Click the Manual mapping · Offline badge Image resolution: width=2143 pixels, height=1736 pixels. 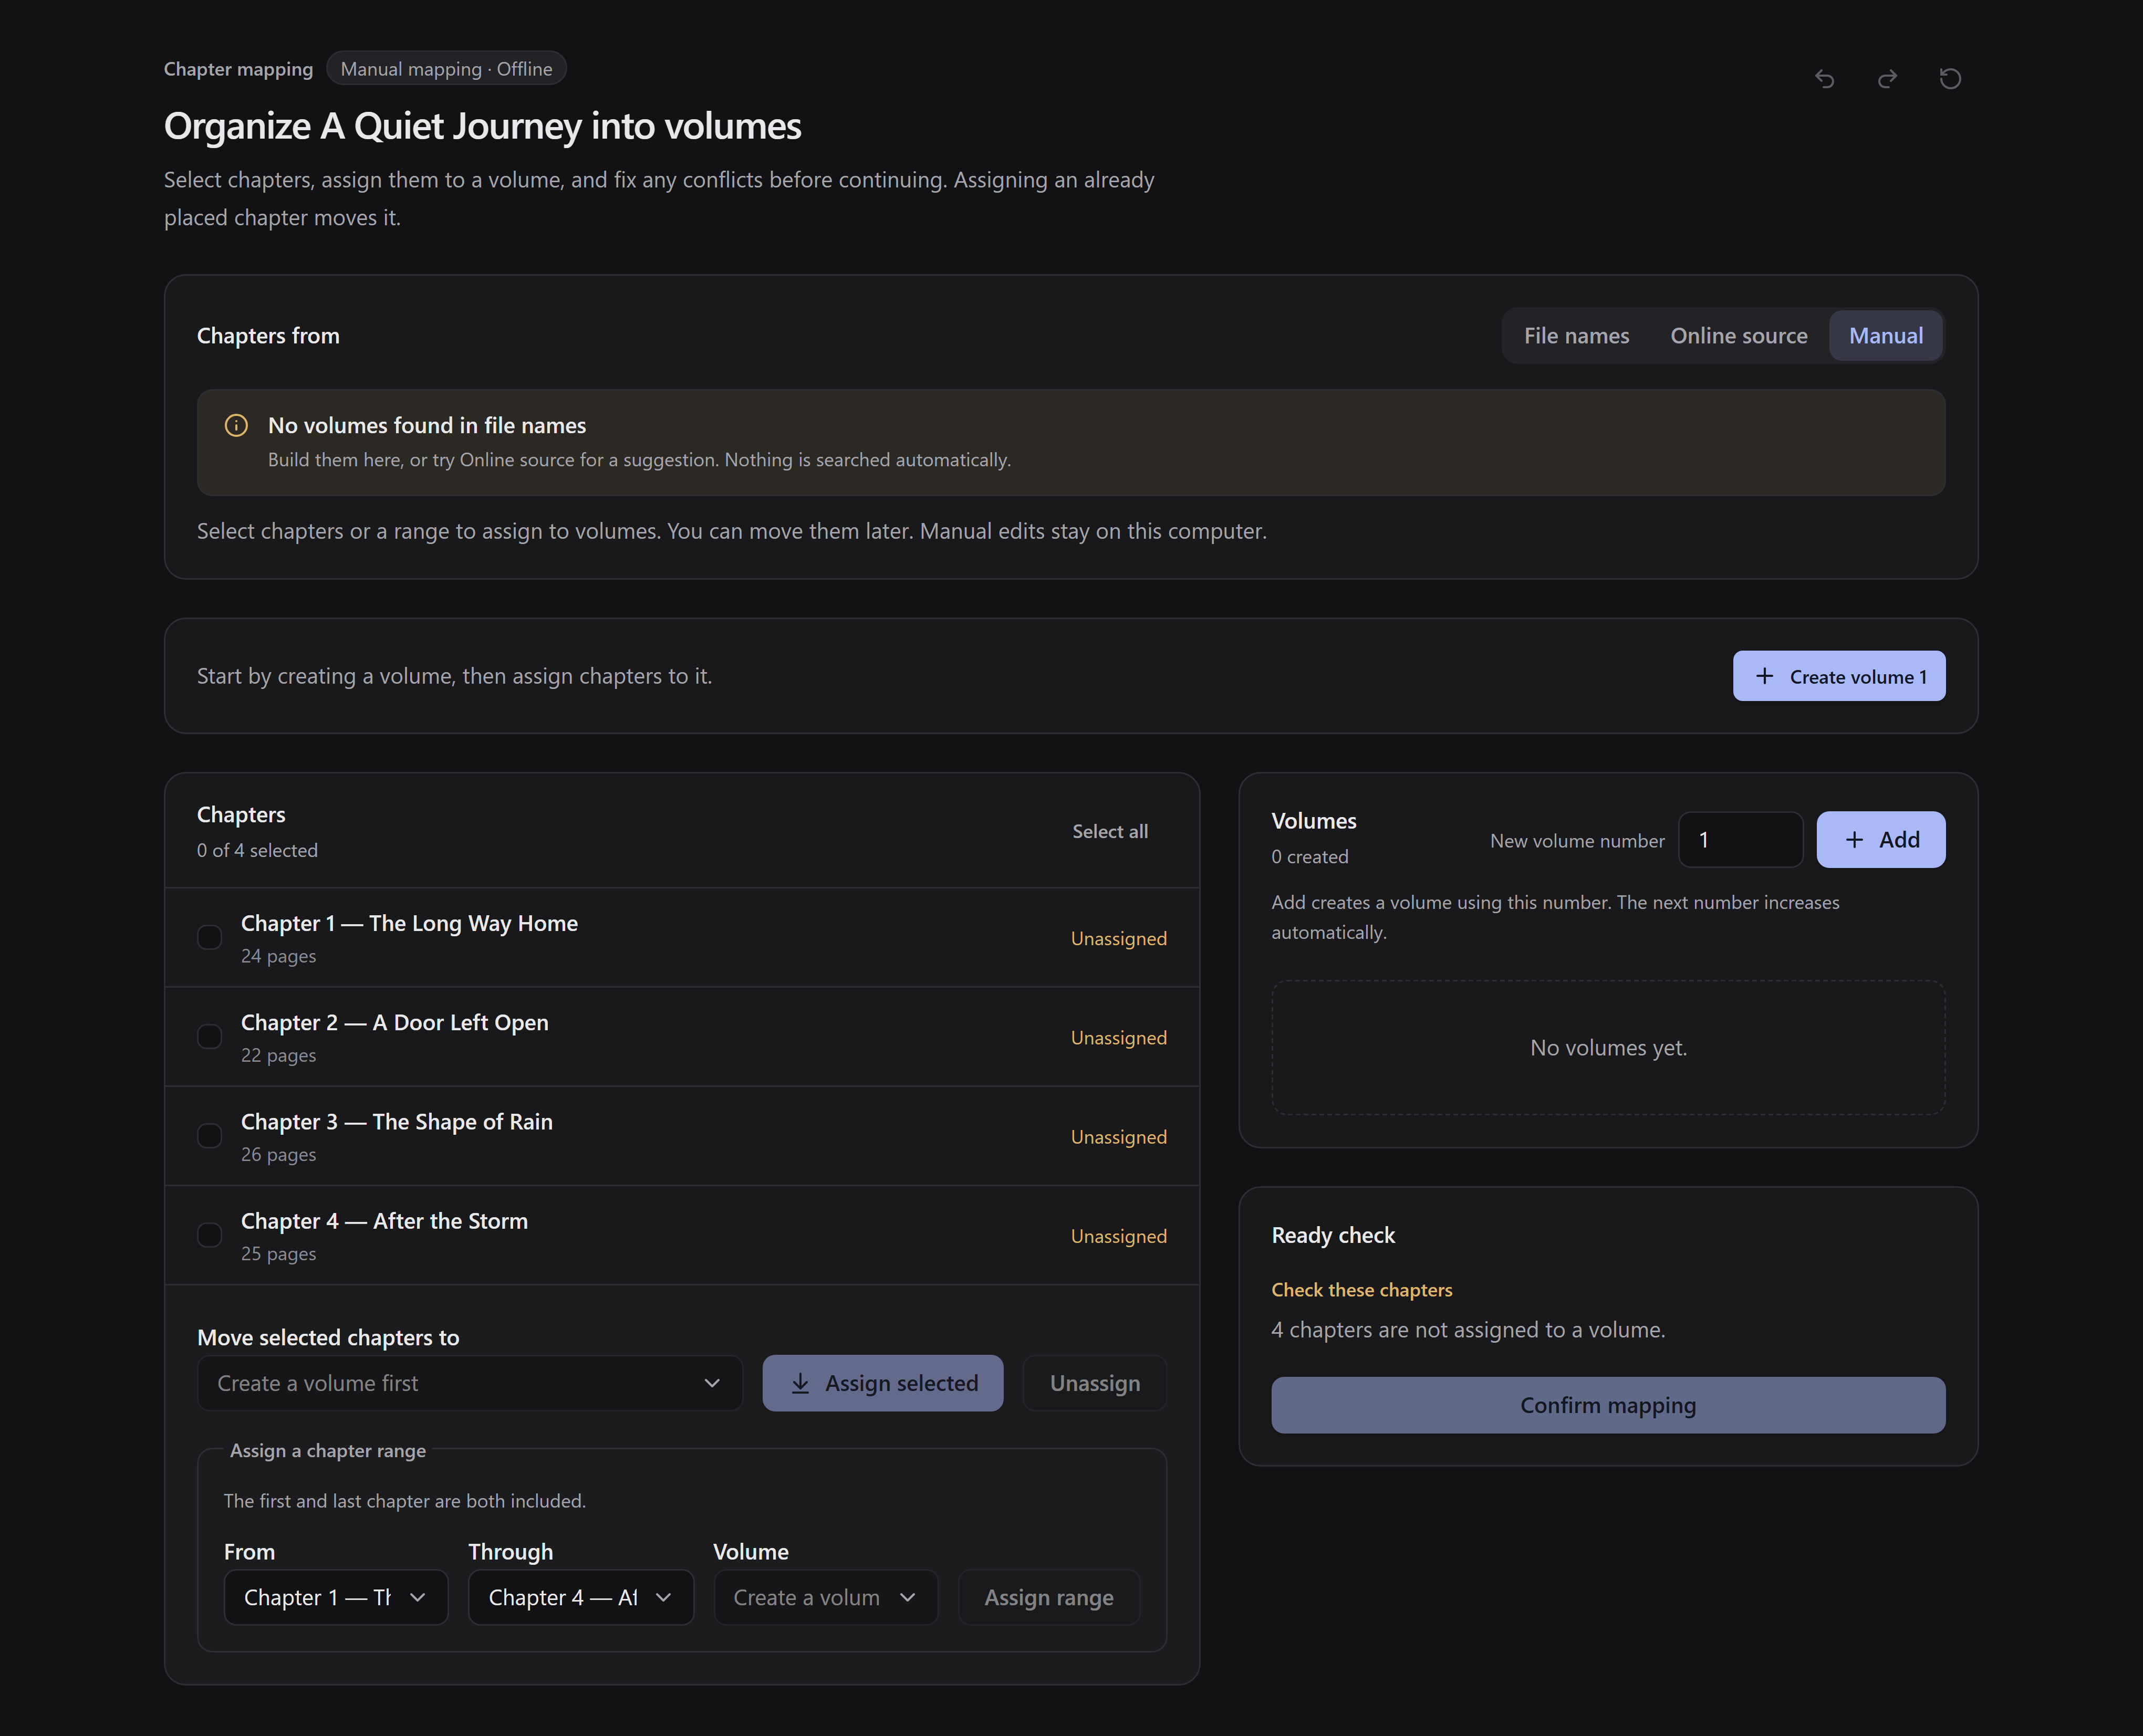point(446,69)
